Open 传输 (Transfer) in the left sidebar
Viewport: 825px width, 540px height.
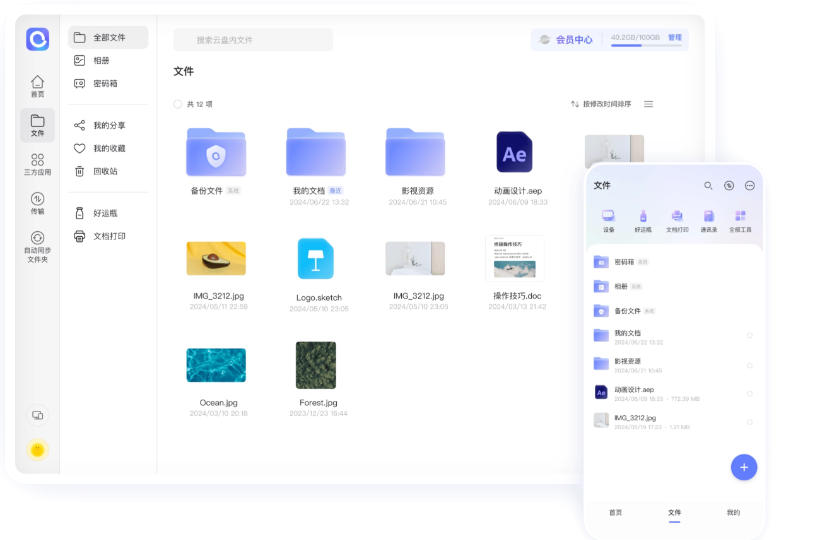(x=37, y=203)
